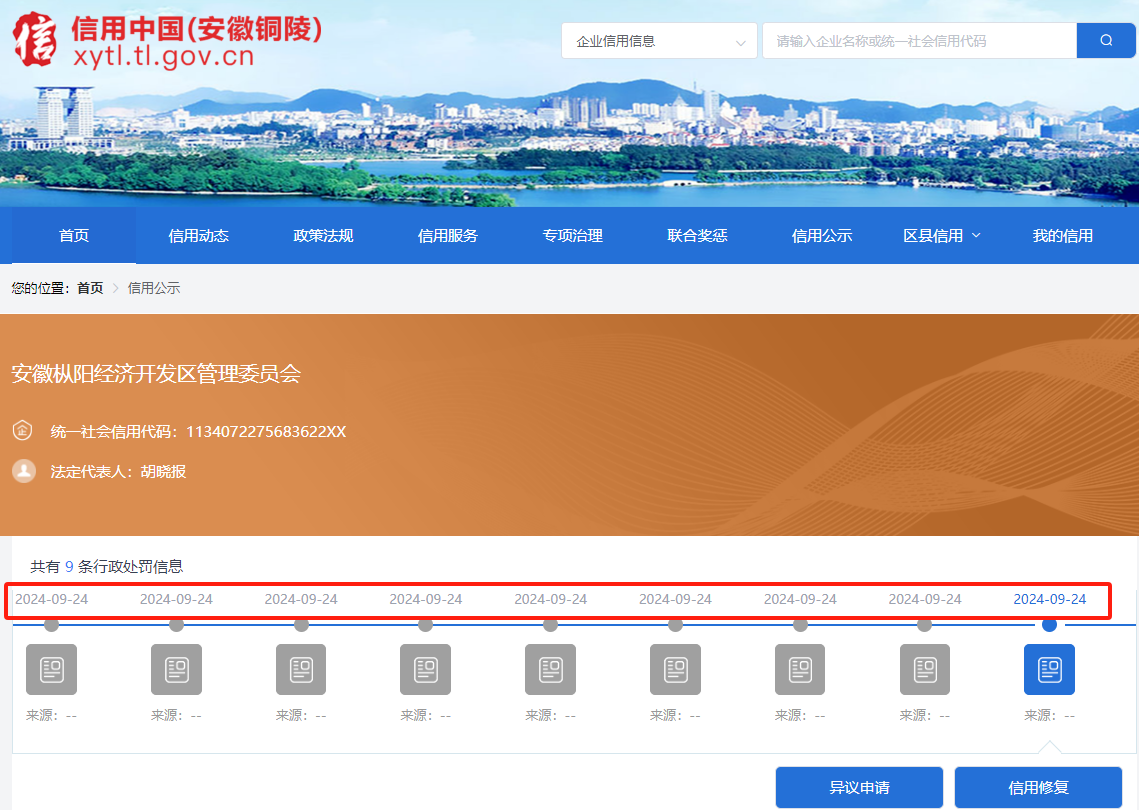This screenshot has height=810, width=1139.
Task: Expand the 区县信用 navigation submenu
Action: 941,236
